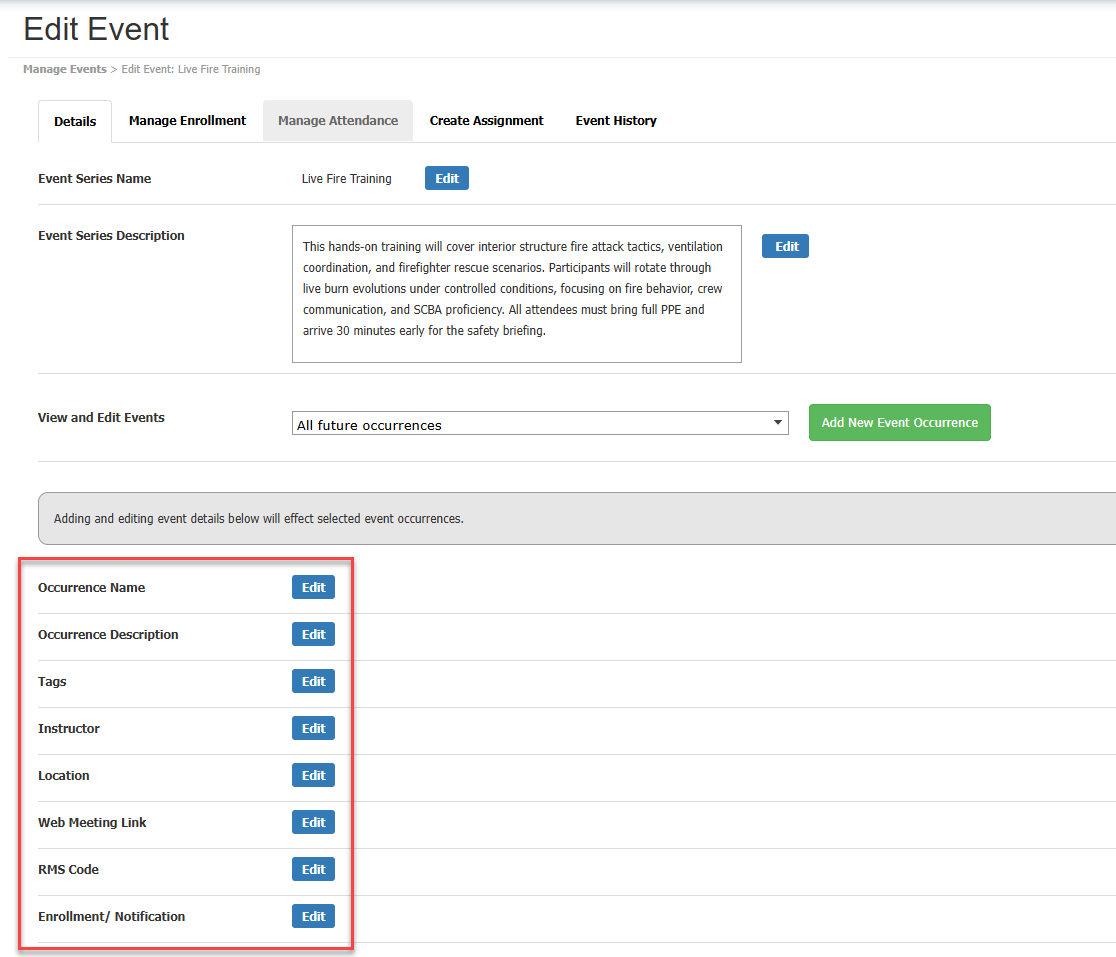Screen dimensions: 1116x957
Task: Edit the Web Meeting Link
Action: [x=313, y=823]
